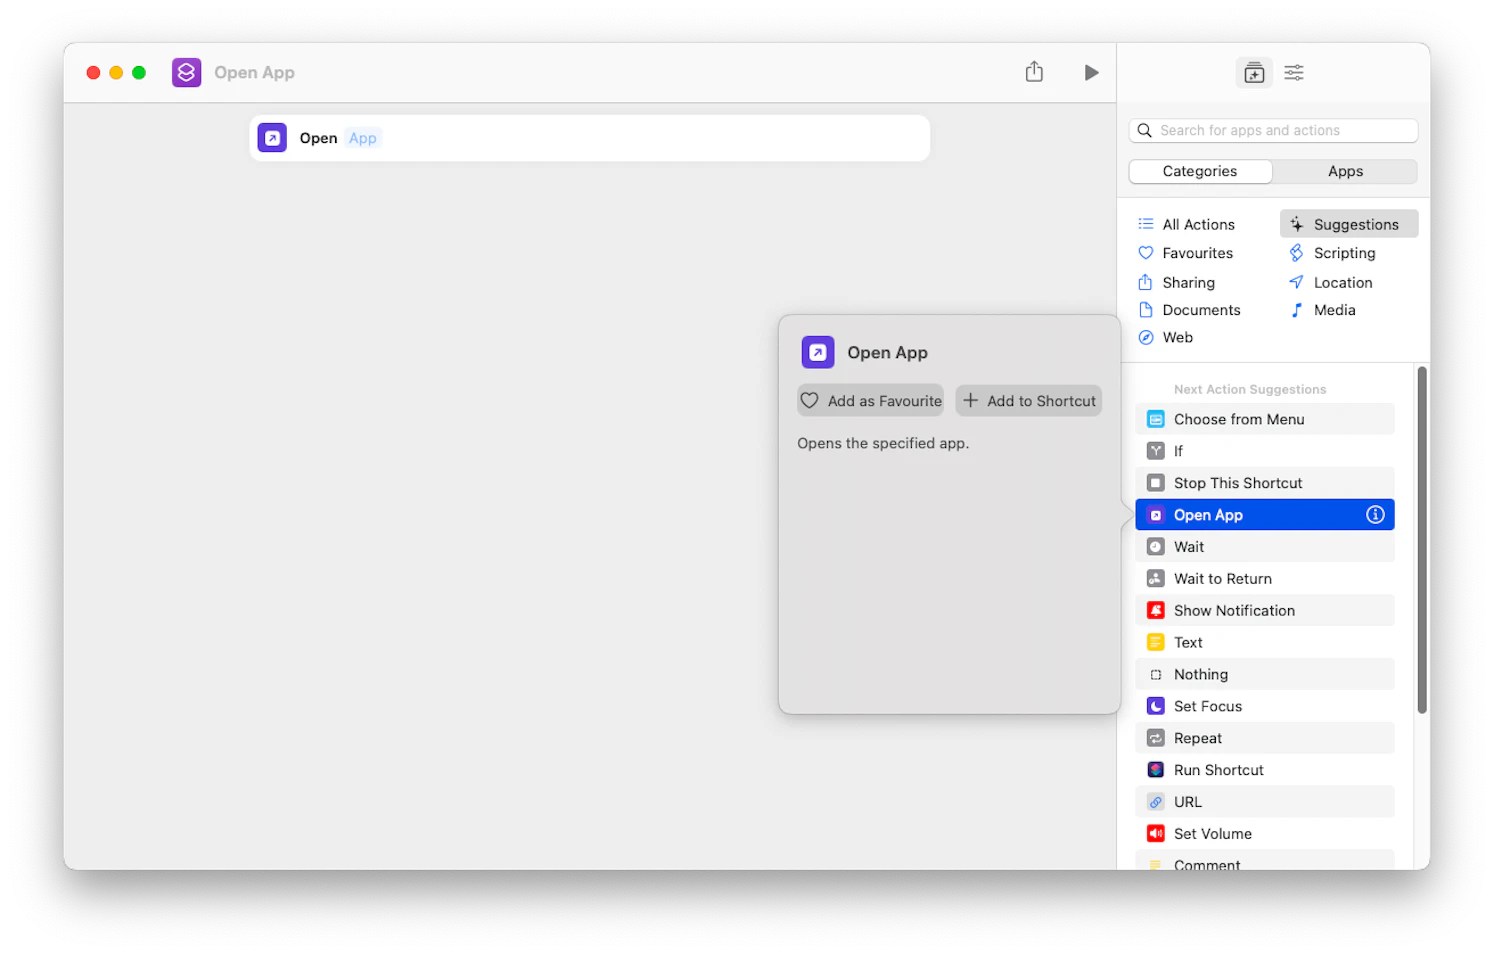Click Add to Shortcut button

tap(1028, 401)
